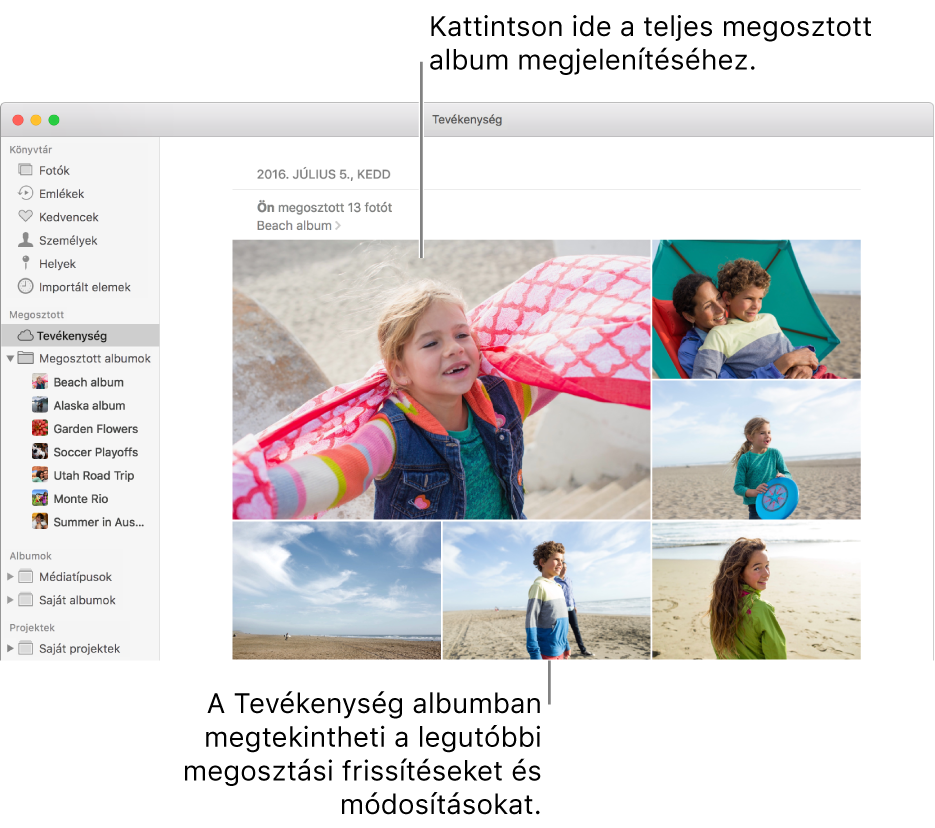Expand the Médiatípusok folder
The width and height of the screenshot is (935, 828).
click(x=11, y=577)
